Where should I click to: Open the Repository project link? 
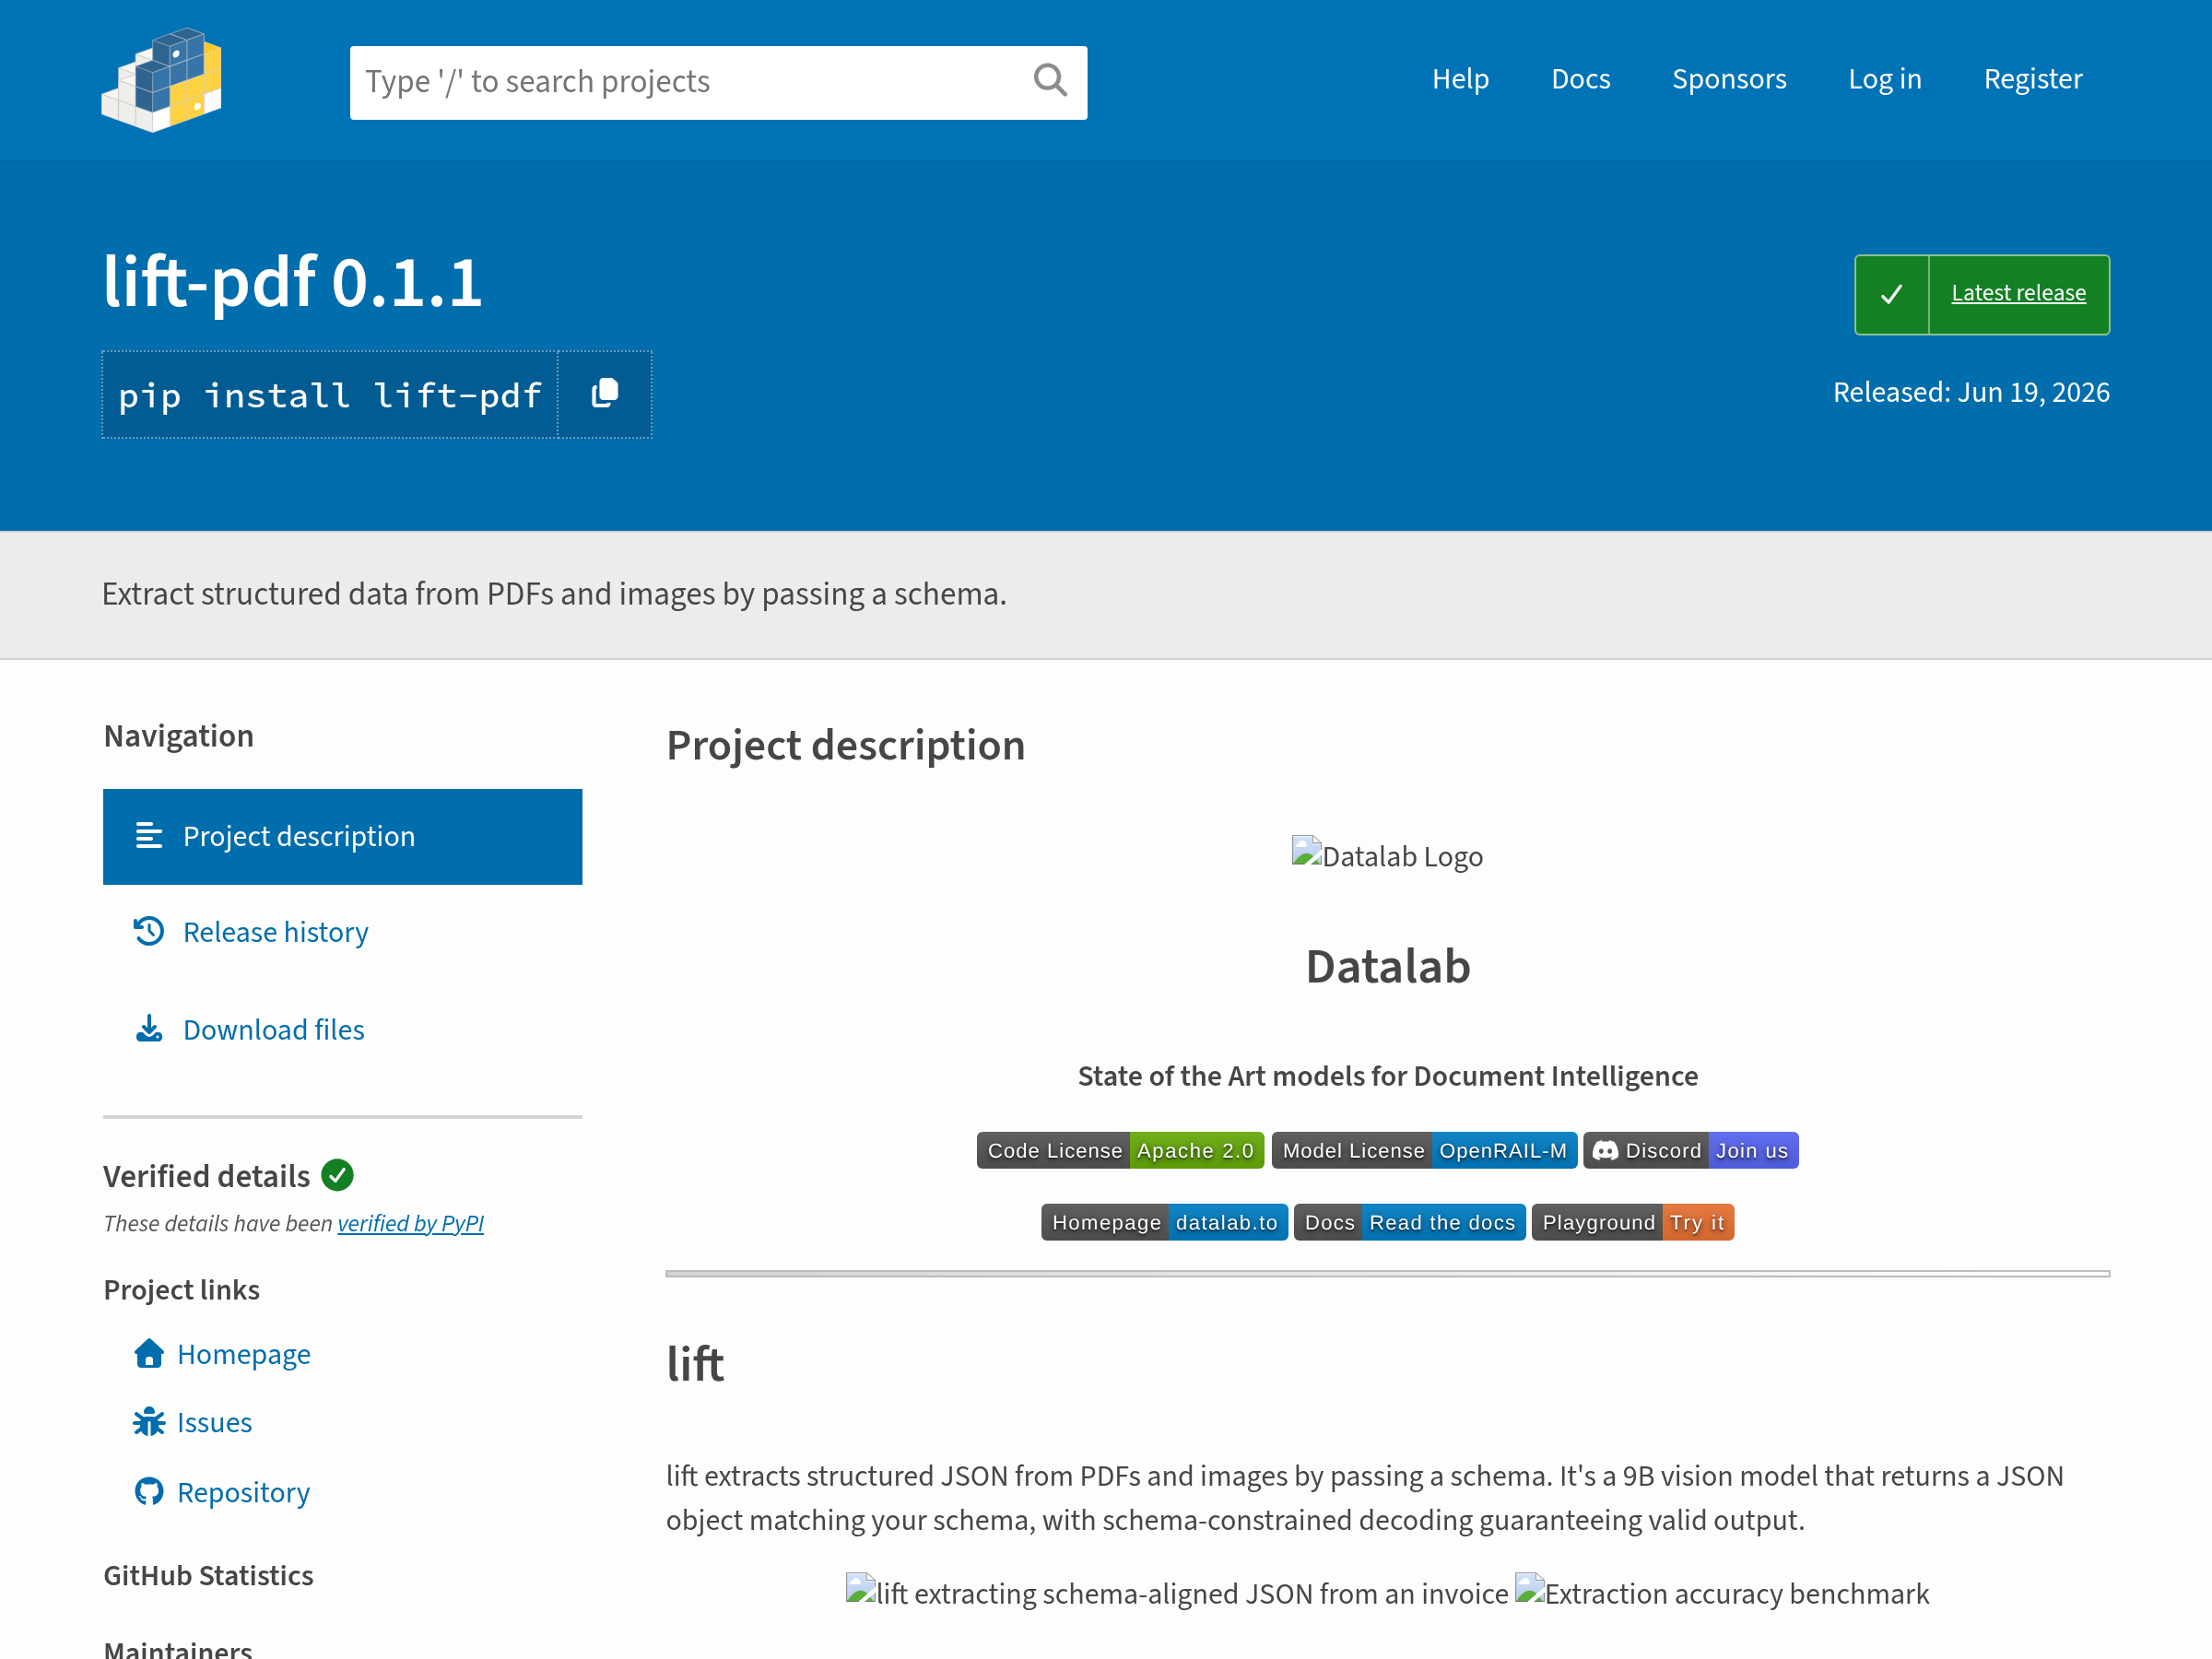point(243,1492)
